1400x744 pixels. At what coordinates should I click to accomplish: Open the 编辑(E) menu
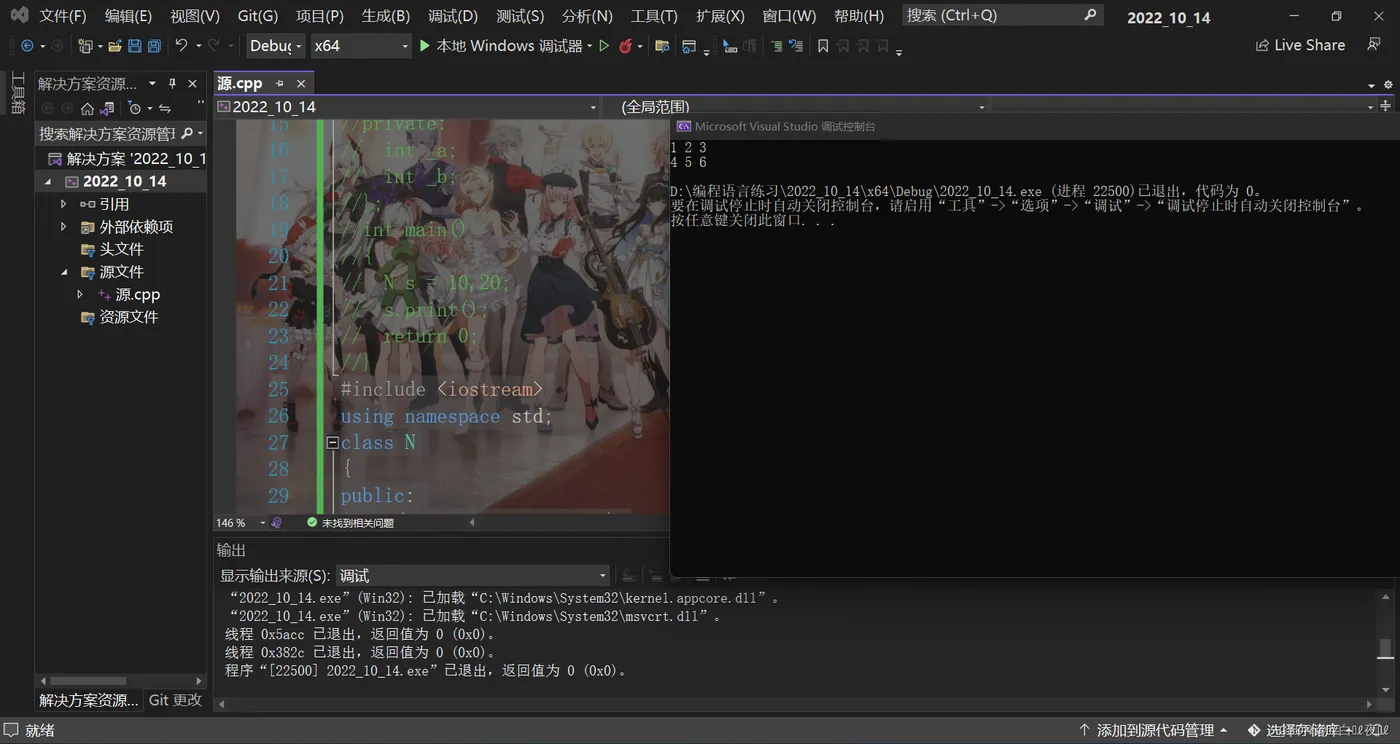point(128,16)
